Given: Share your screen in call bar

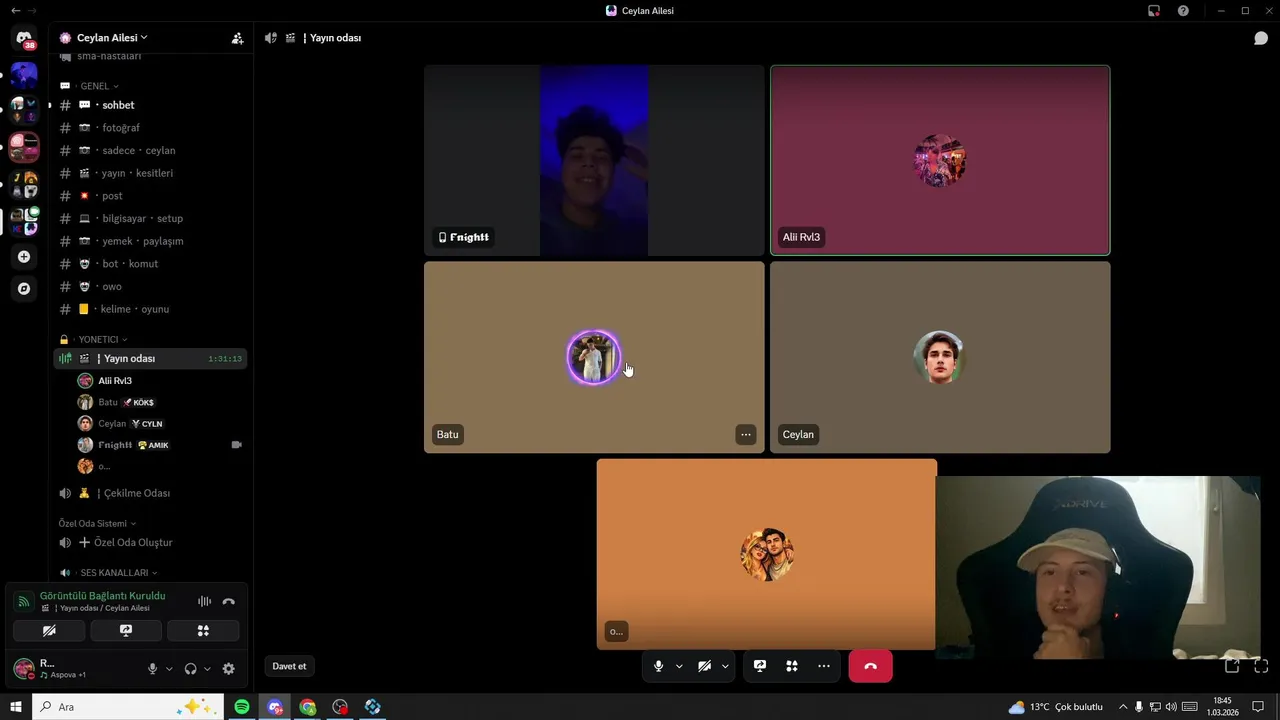Looking at the screenshot, I should tap(760, 666).
